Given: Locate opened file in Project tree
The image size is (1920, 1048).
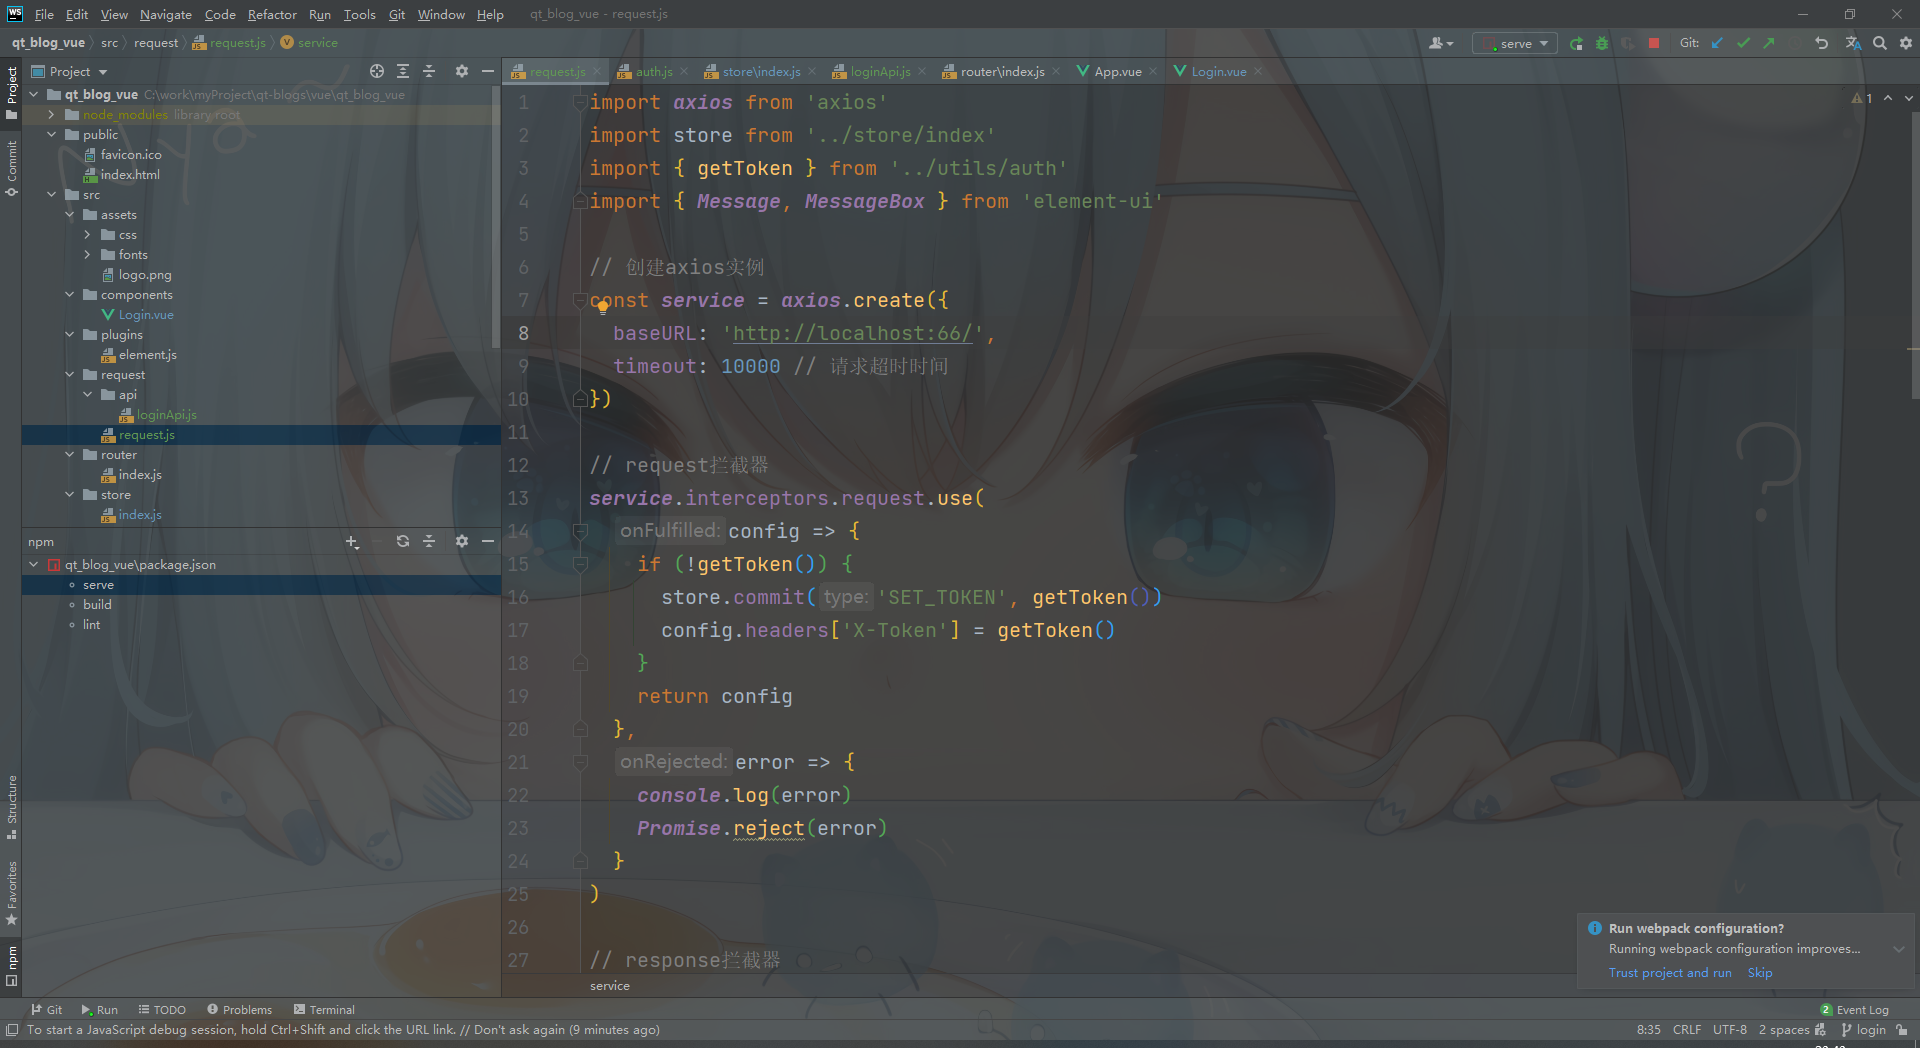Looking at the screenshot, I should click(x=377, y=71).
